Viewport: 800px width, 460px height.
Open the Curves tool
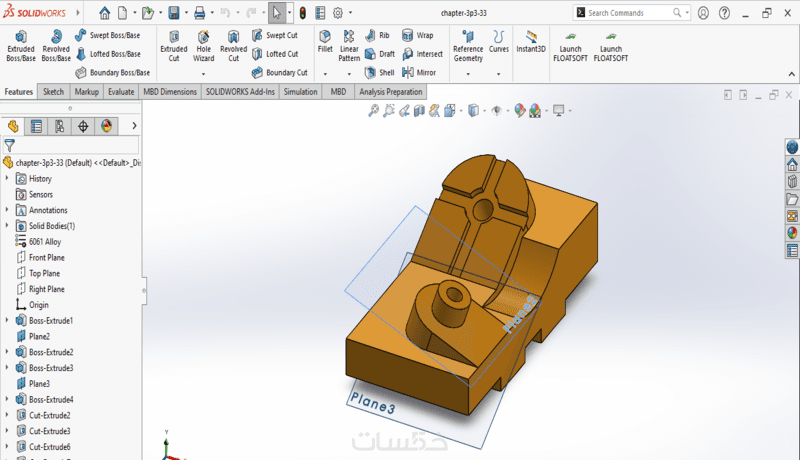pyautogui.click(x=498, y=41)
